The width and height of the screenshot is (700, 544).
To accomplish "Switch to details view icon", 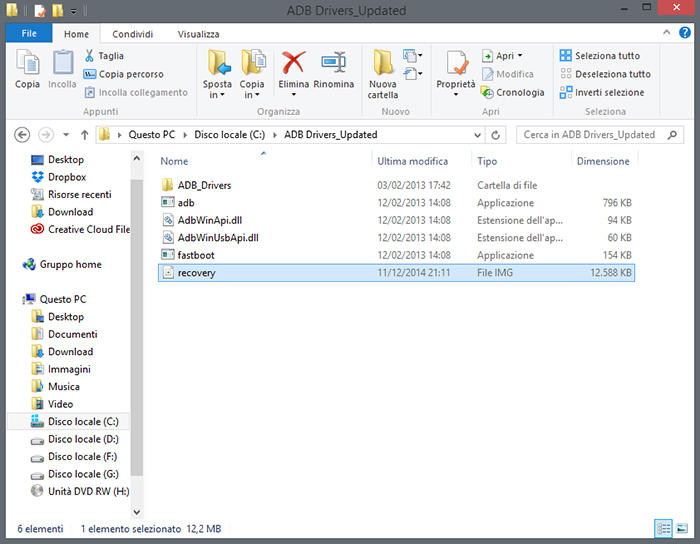I will (x=663, y=529).
